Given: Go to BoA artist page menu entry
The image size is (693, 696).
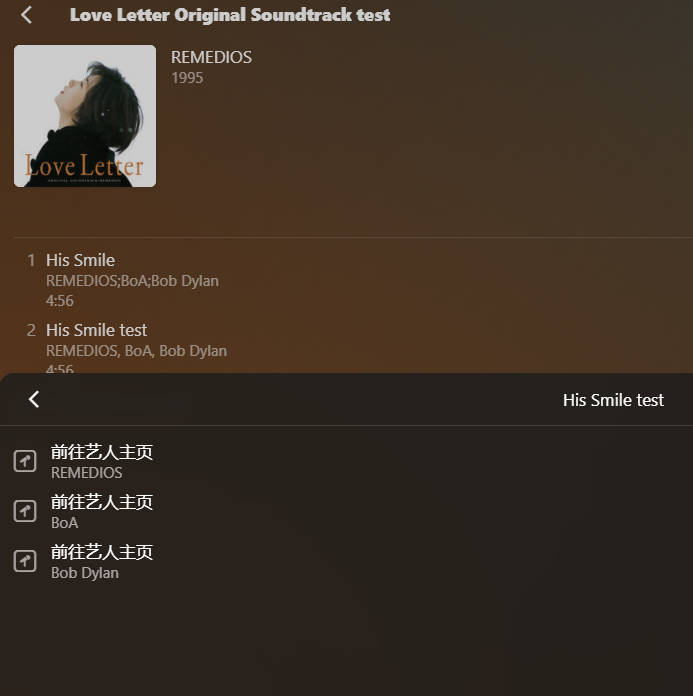Looking at the screenshot, I should pos(346,512).
